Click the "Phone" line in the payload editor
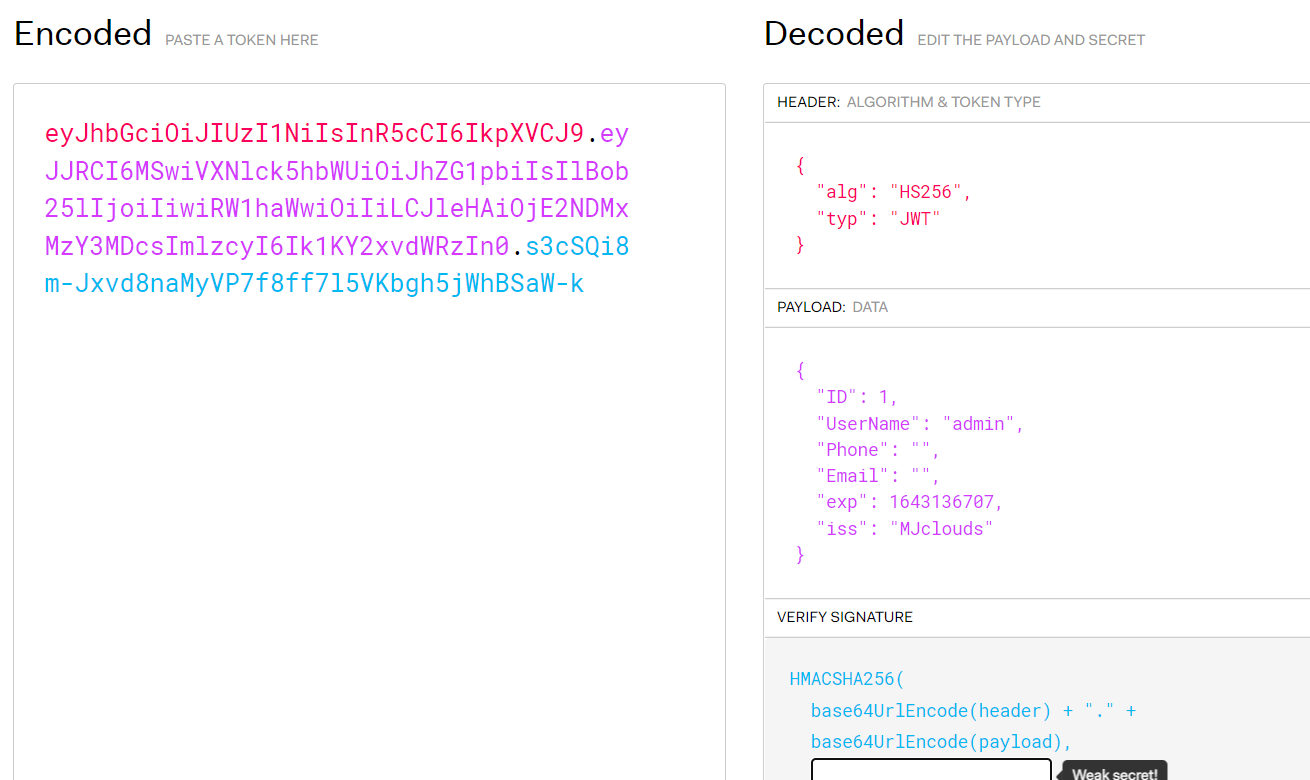This screenshot has height=780, width=1310. point(878,450)
